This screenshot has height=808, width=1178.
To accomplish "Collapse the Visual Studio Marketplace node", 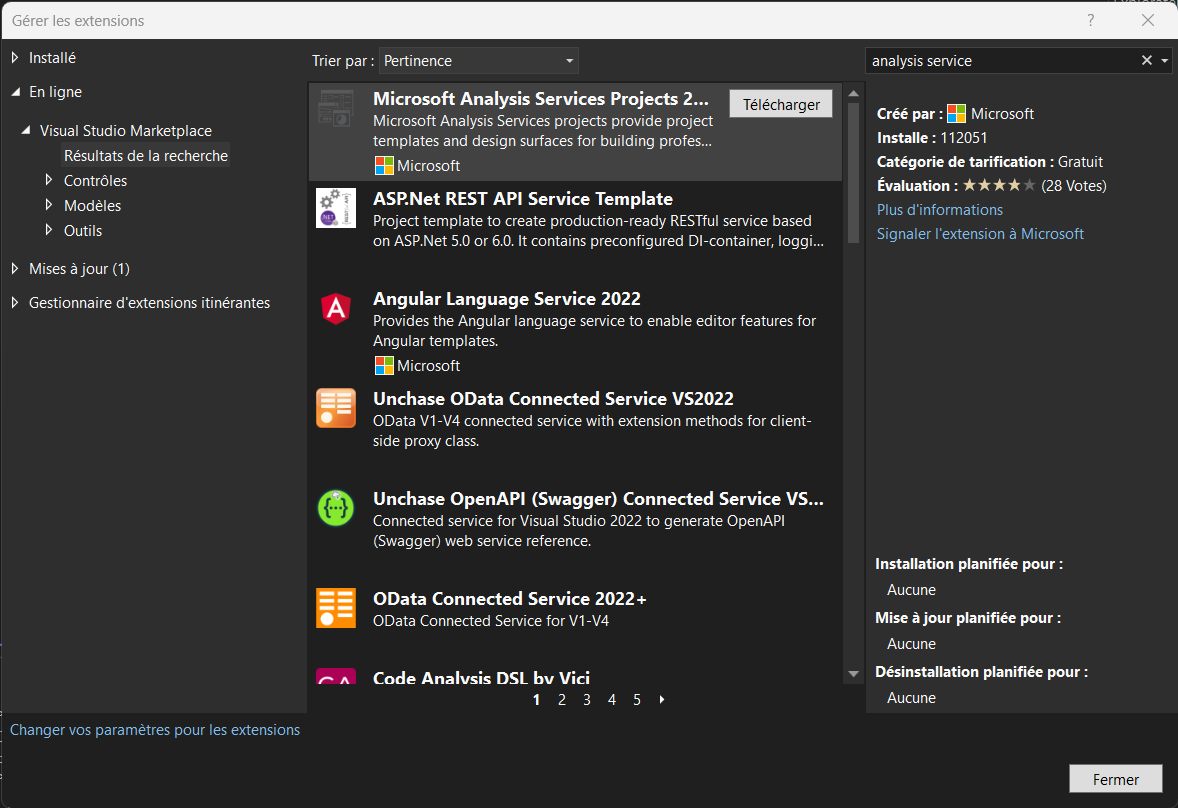I will click(26, 130).
